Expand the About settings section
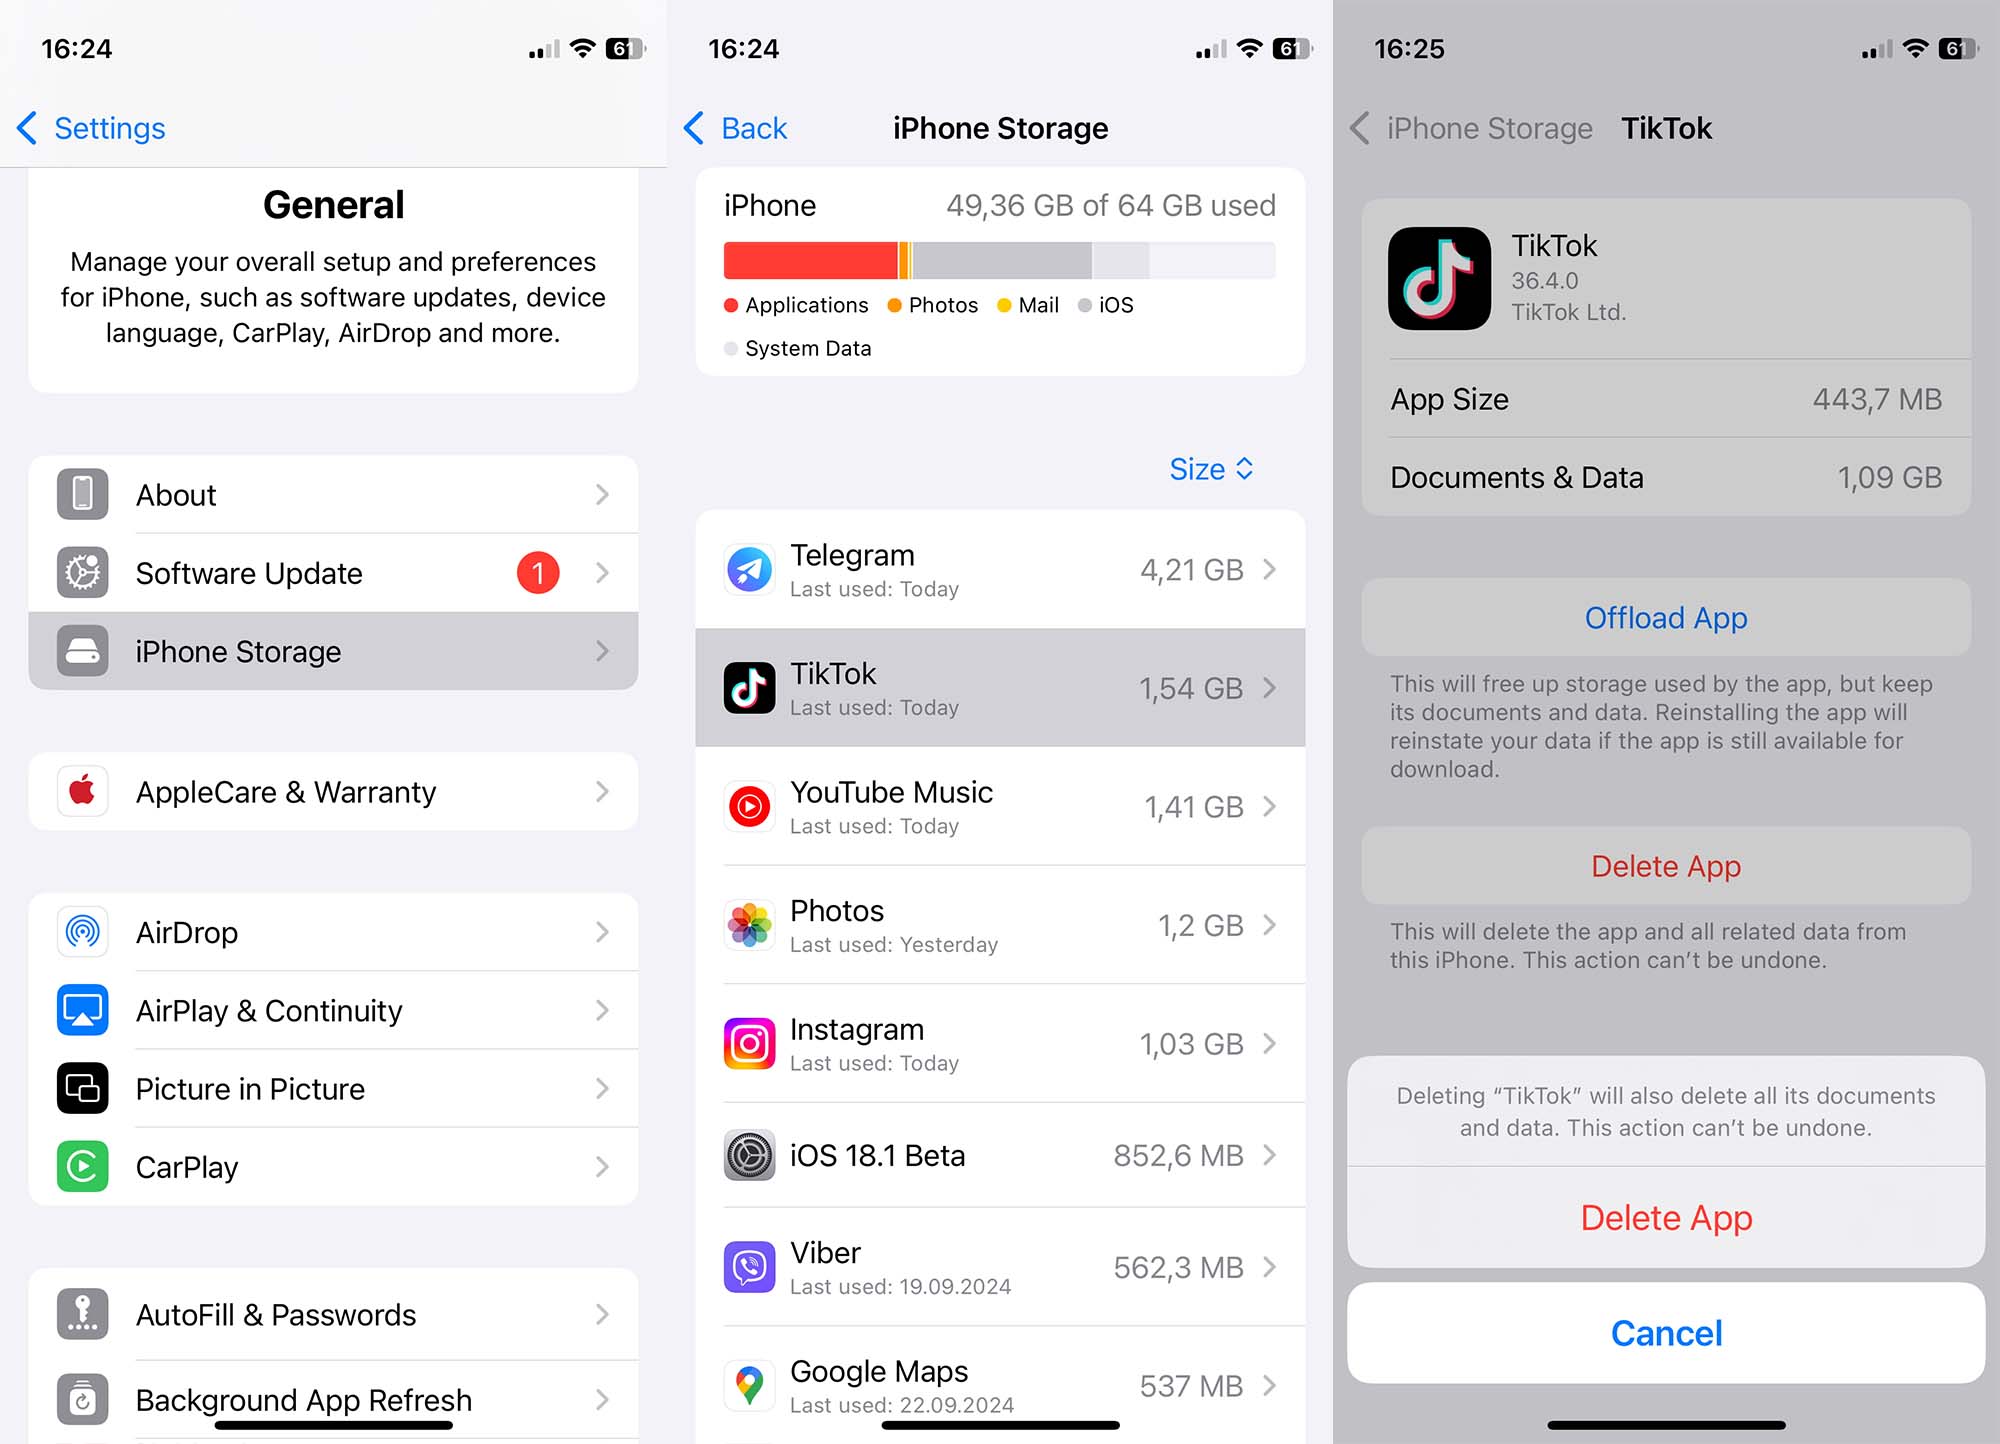Viewport: 2000px width, 1444px height. pyautogui.click(x=334, y=495)
